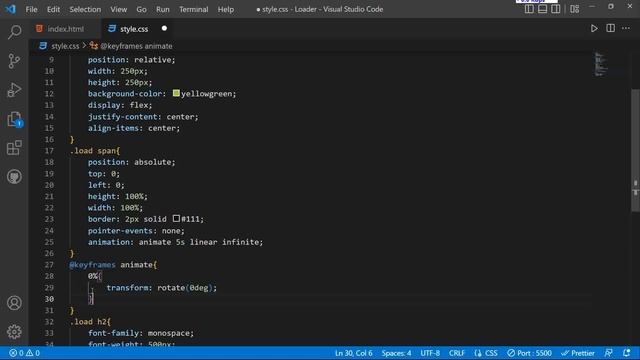Click @keyframes animate breadcrumb item
The image size is (640, 360).
point(136,46)
